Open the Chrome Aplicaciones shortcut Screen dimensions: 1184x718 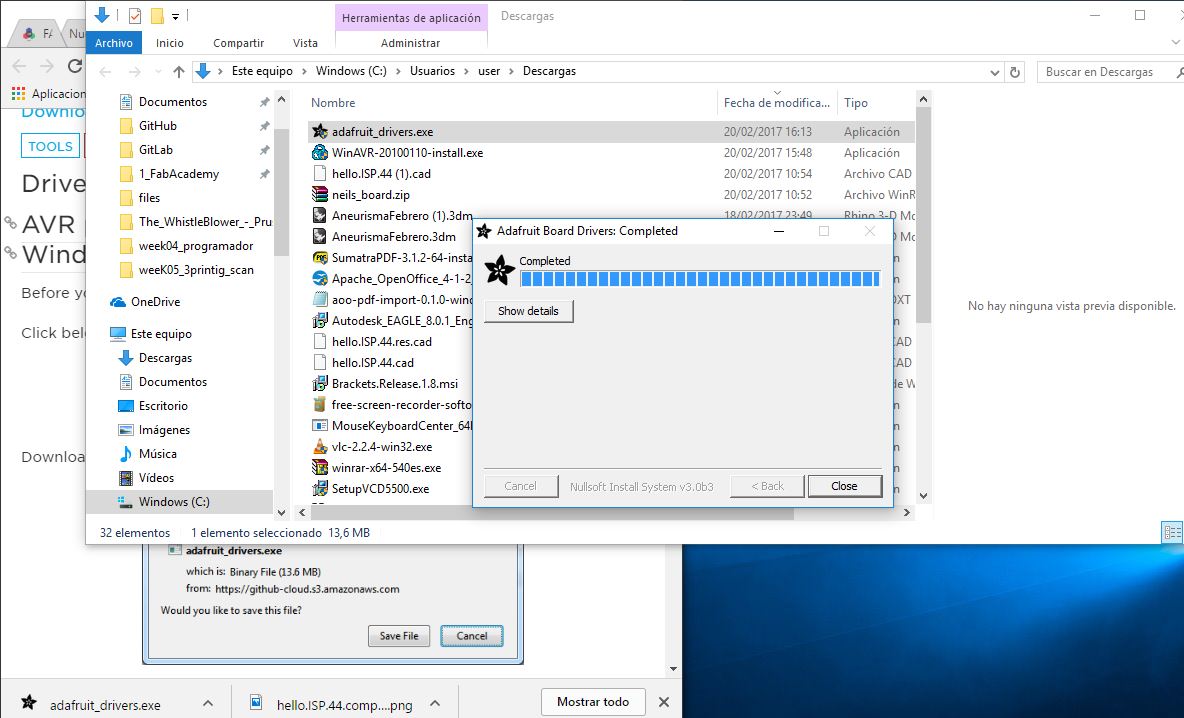(48, 94)
